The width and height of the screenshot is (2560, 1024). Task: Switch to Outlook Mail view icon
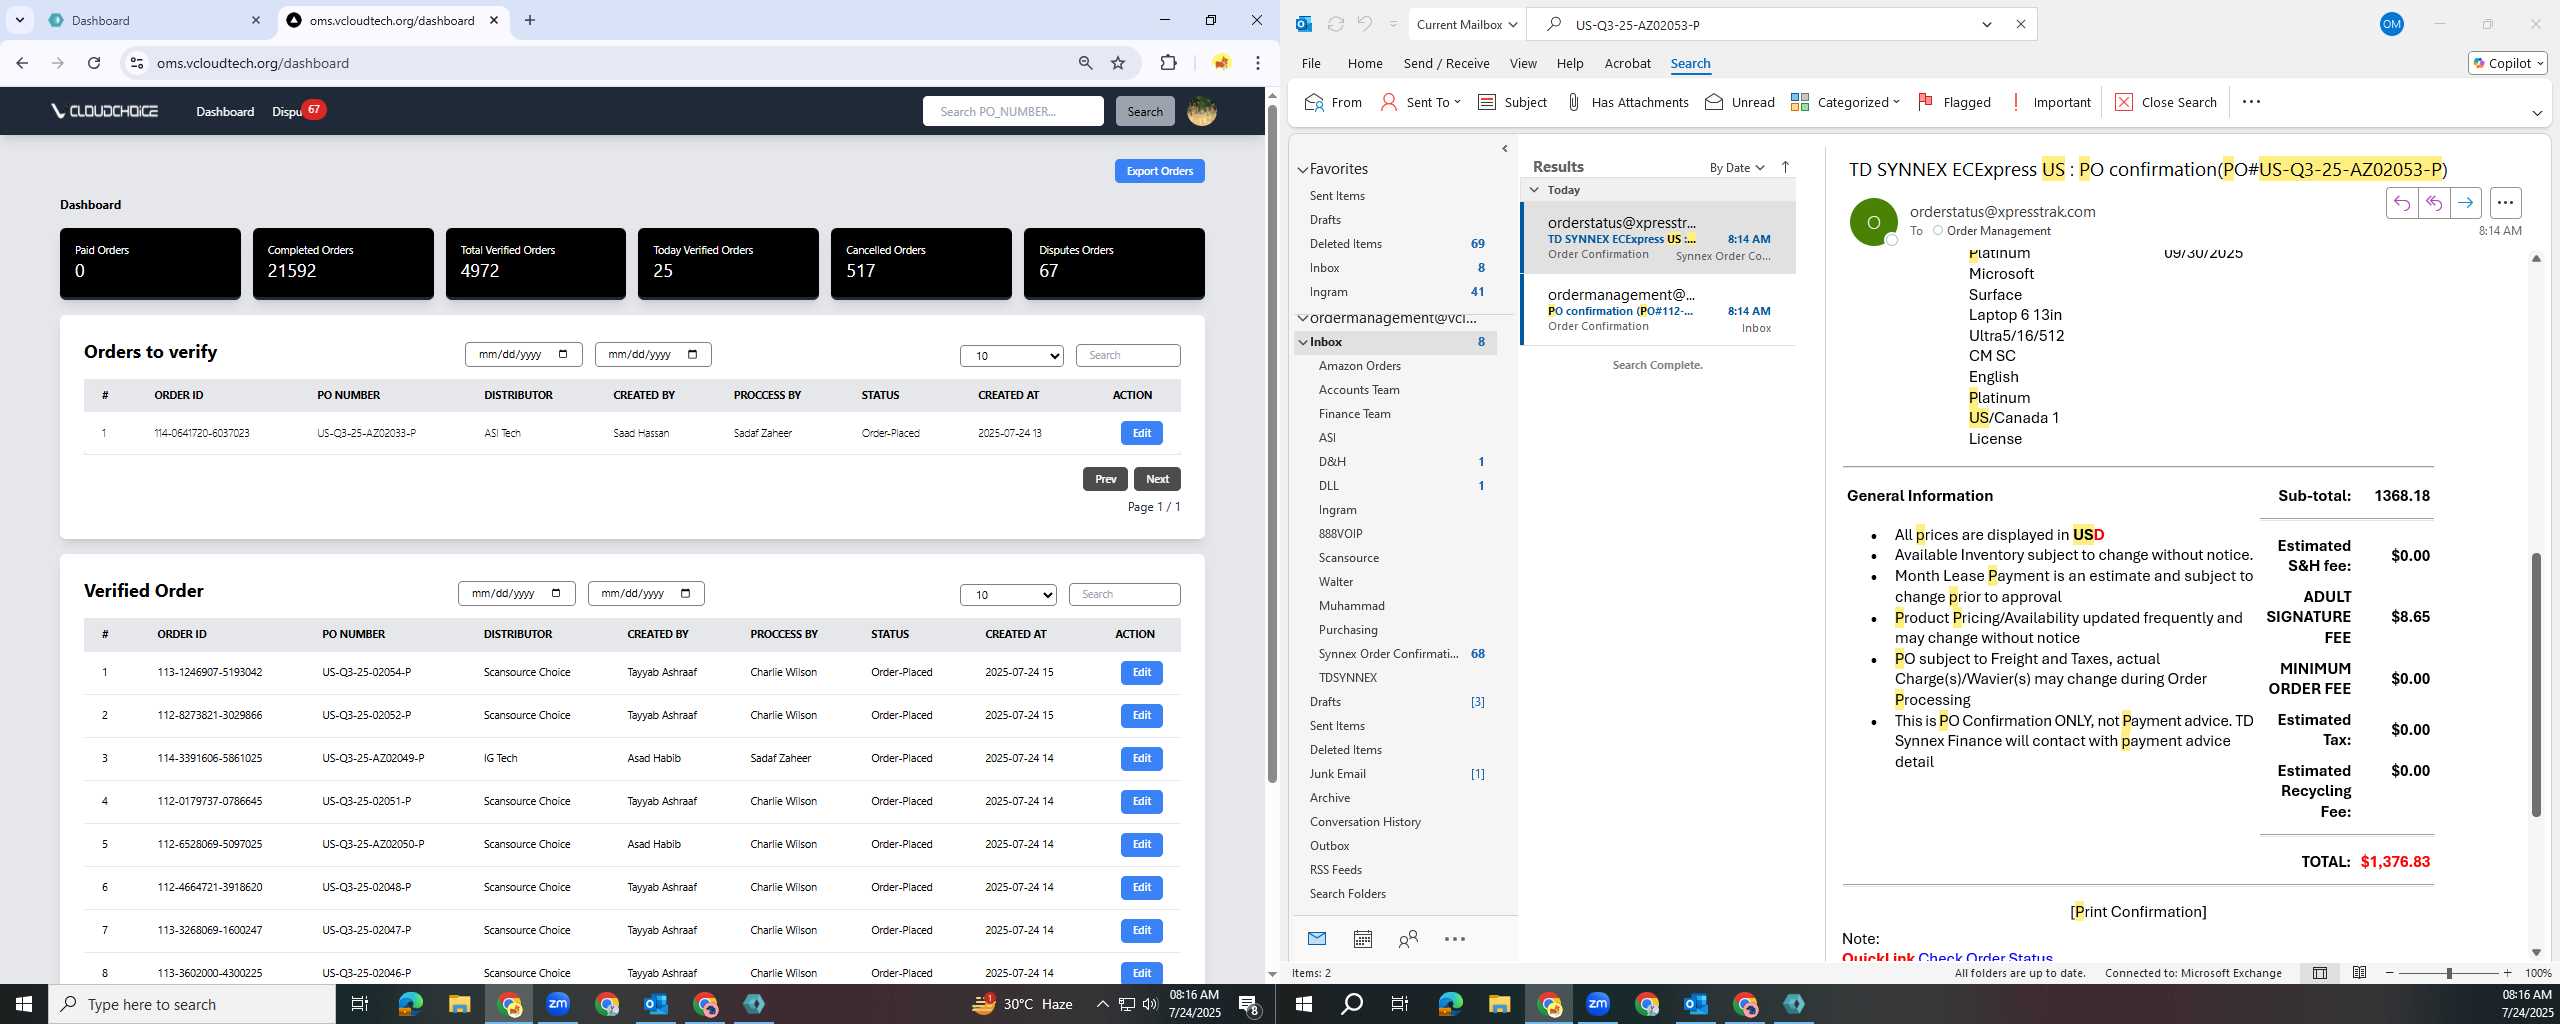coord(1317,939)
